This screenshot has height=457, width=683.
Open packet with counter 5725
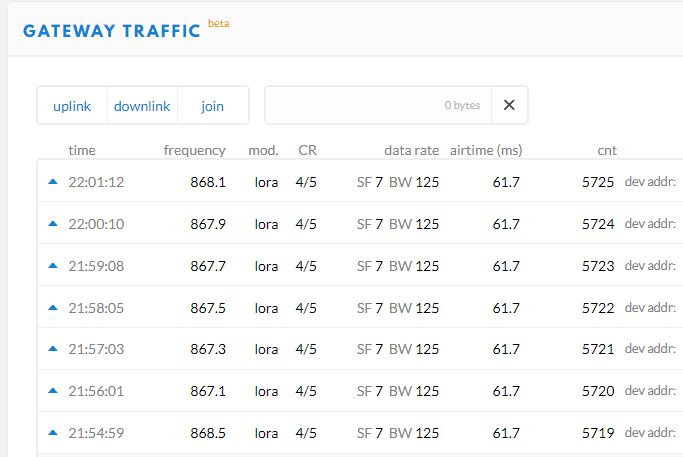pos(598,182)
